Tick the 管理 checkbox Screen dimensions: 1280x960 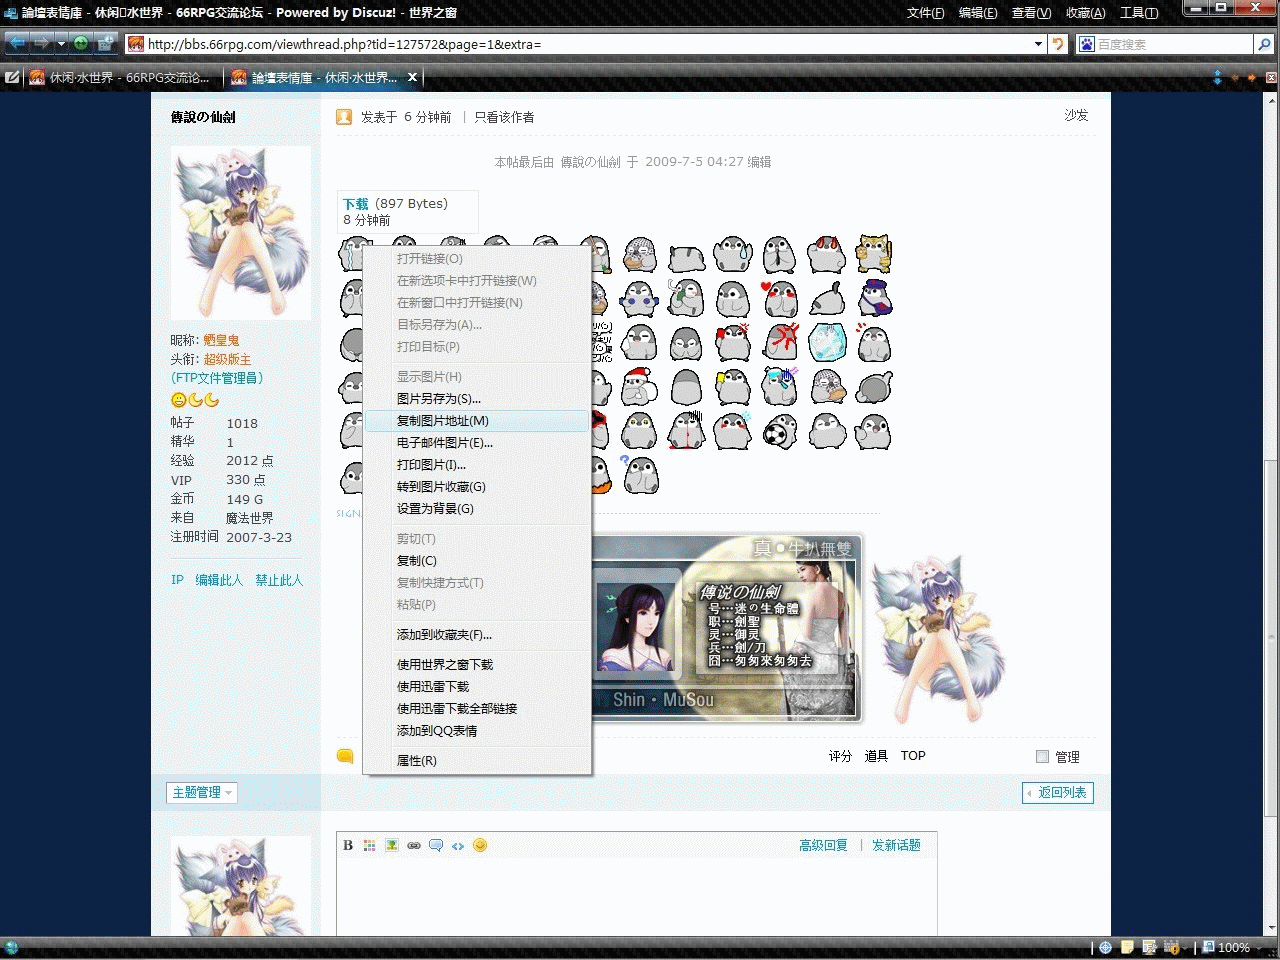(x=1042, y=756)
